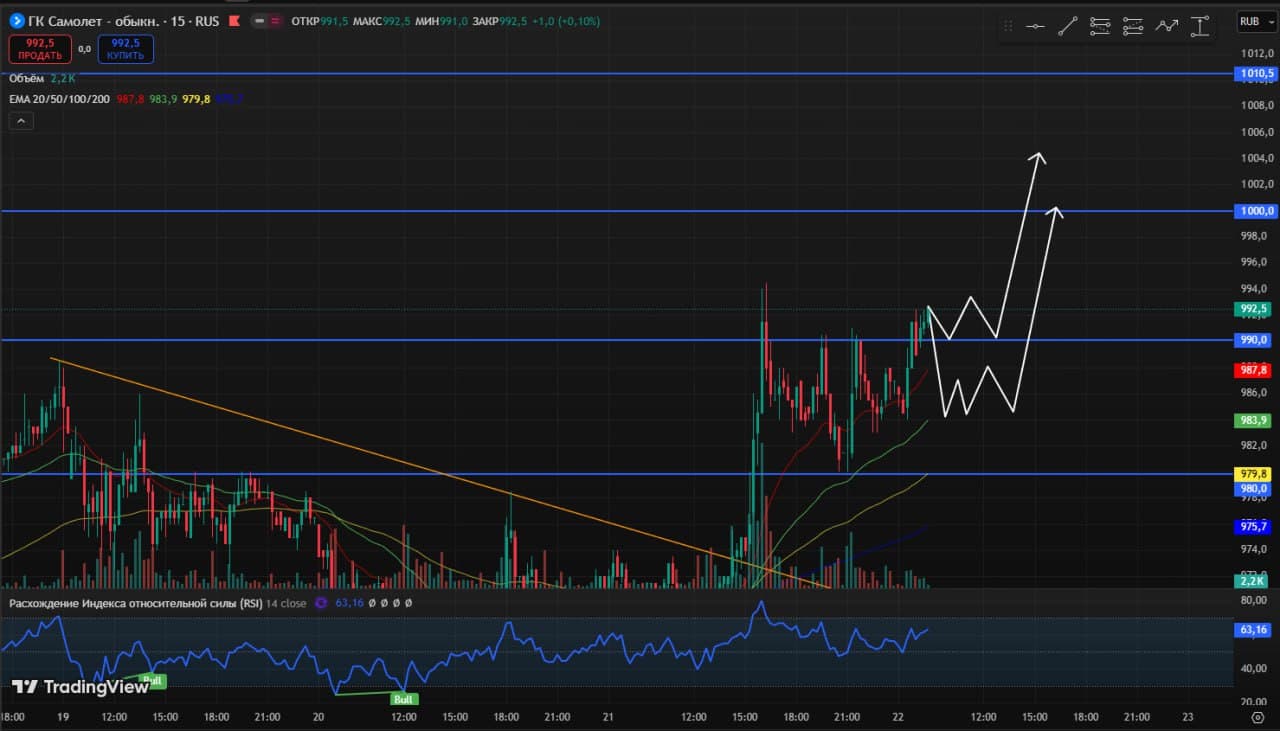Grab the drawing toolbar drag handle
Screen dimensions: 1280x731
1008,27
